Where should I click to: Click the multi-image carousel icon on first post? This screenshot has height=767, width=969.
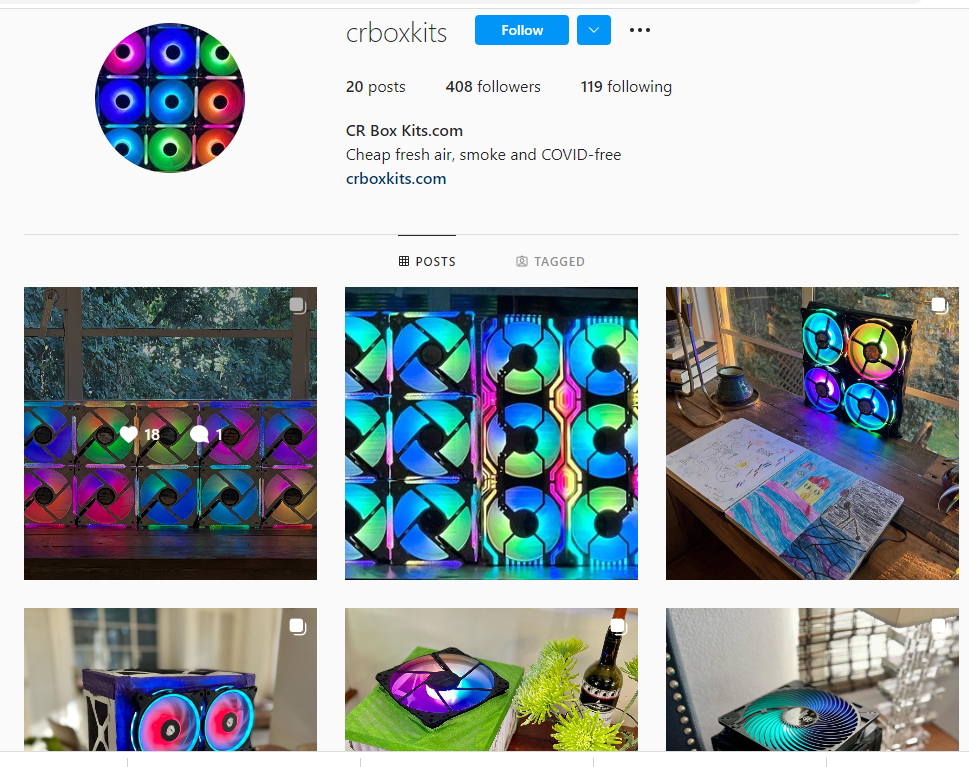[298, 305]
